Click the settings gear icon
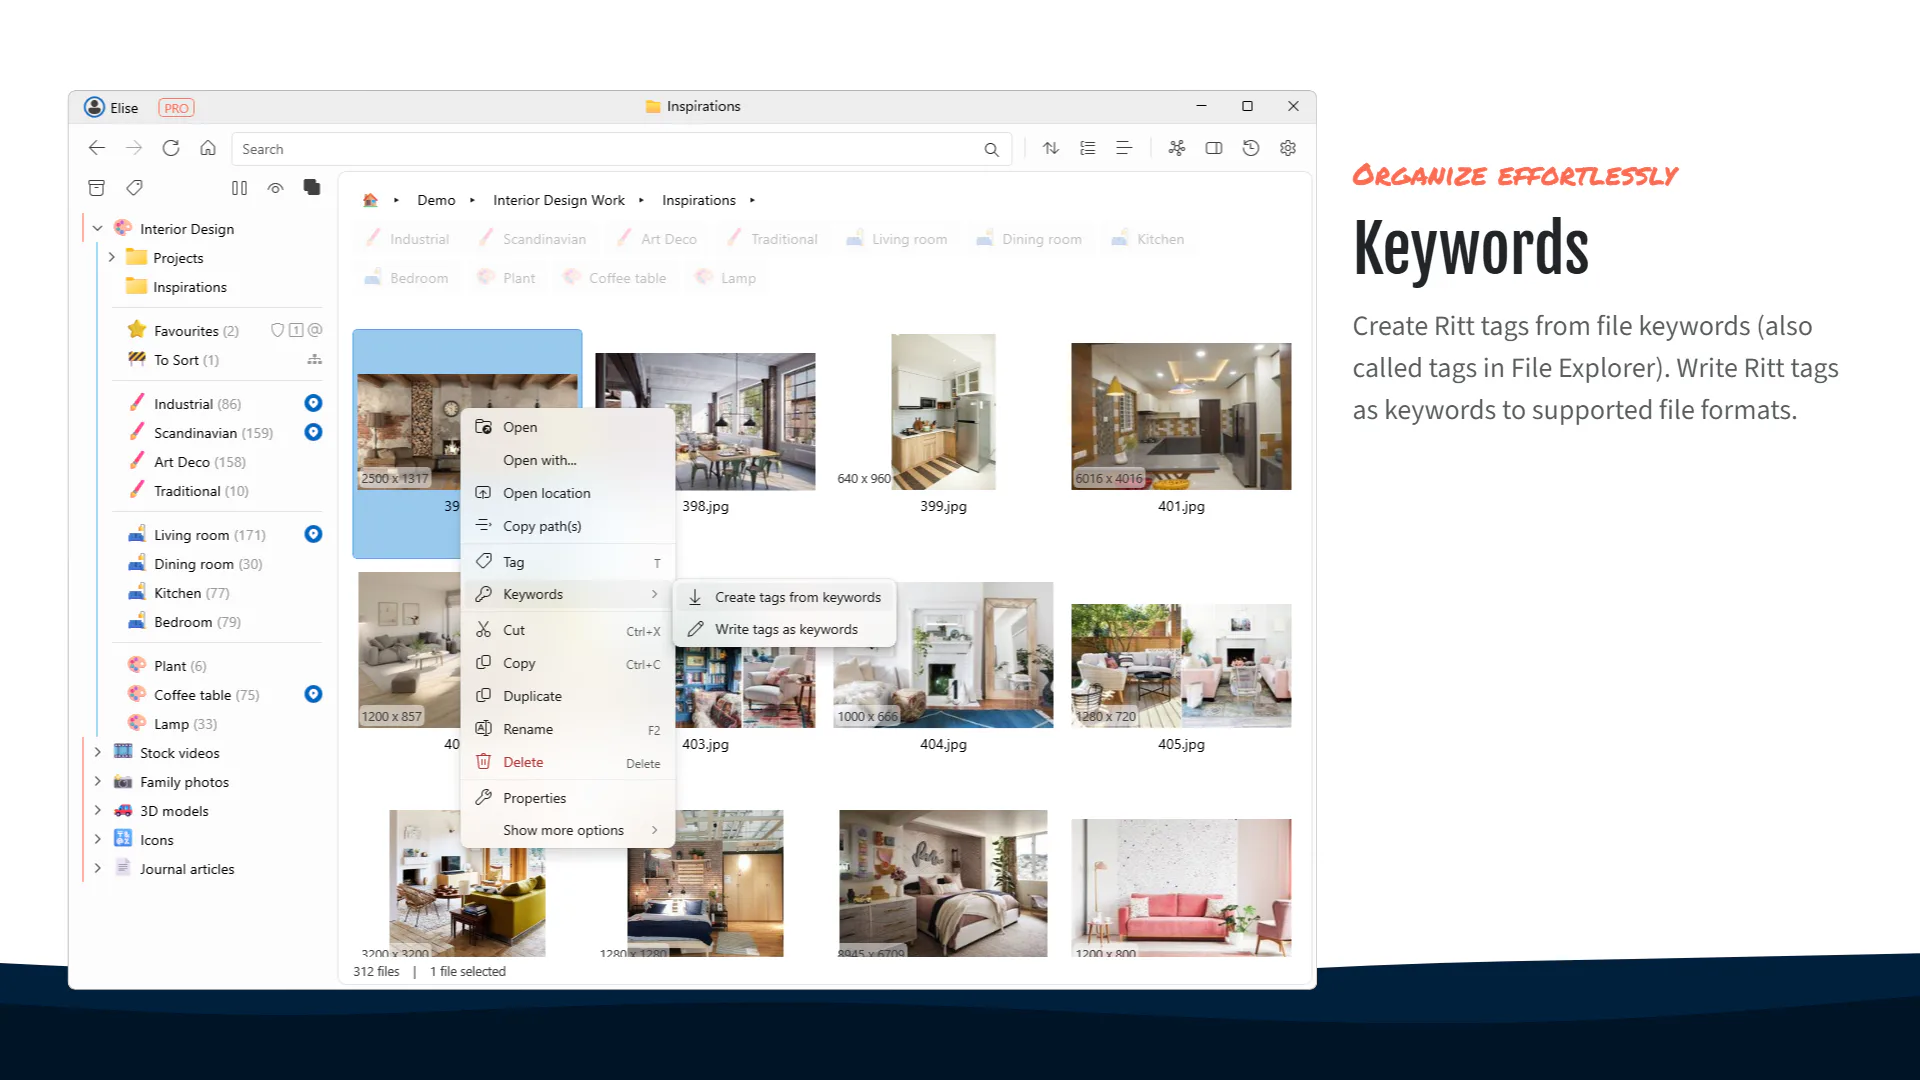Viewport: 1920px width, 1080px height. tap(1288, 148)
